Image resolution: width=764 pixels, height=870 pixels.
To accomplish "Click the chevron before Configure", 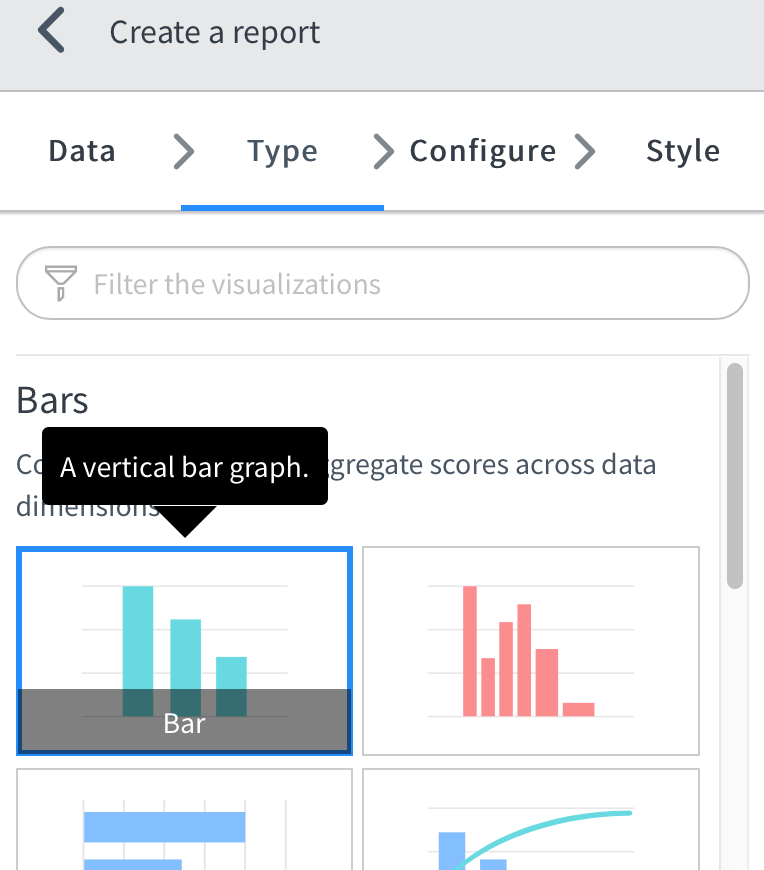I will [383, 151].
